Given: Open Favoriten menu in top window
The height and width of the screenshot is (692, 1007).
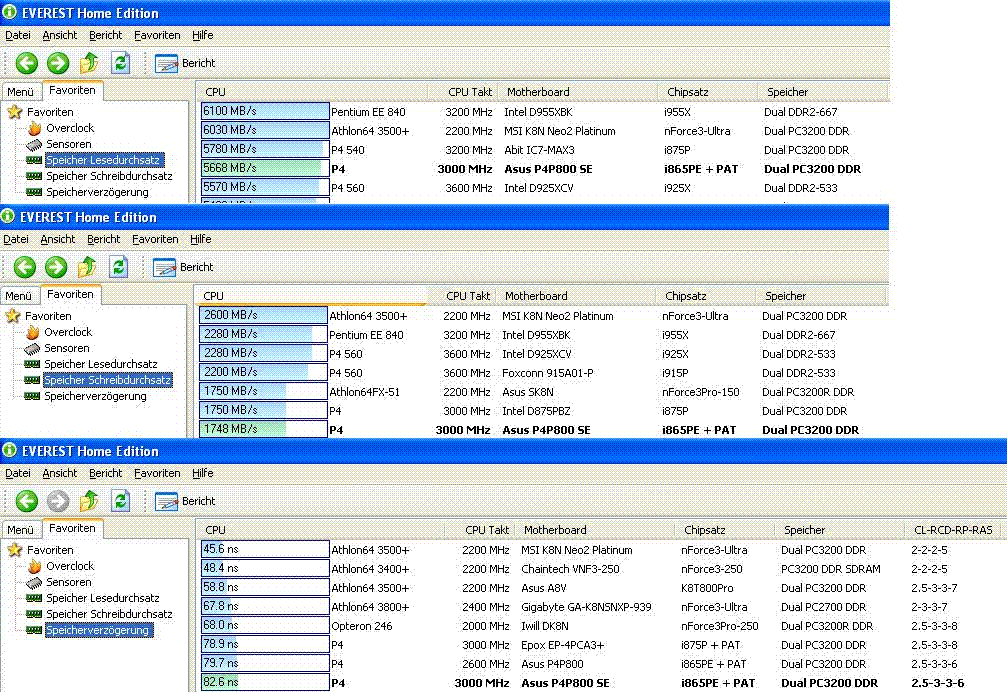Looking at the screenshot, I should pyautogui.click(x=157, y=35).
